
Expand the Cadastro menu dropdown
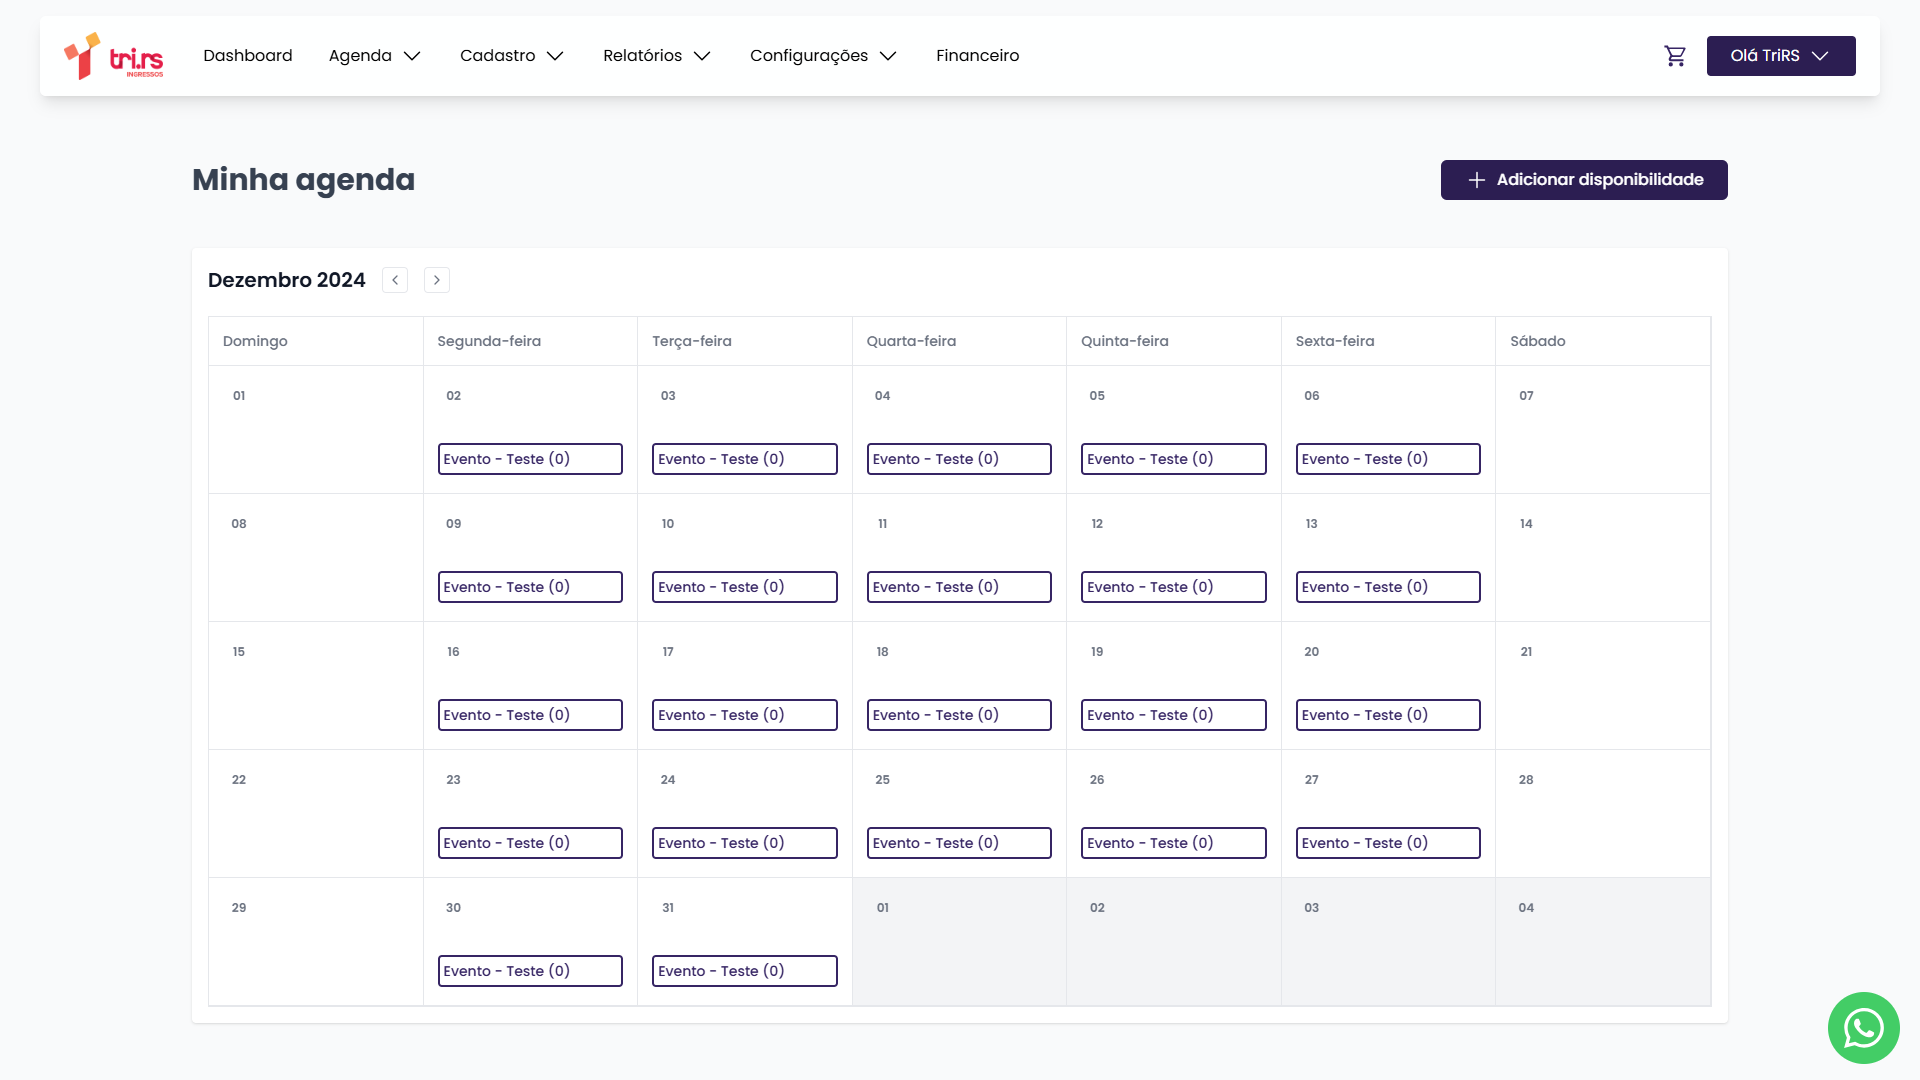(x=511, y=56)
